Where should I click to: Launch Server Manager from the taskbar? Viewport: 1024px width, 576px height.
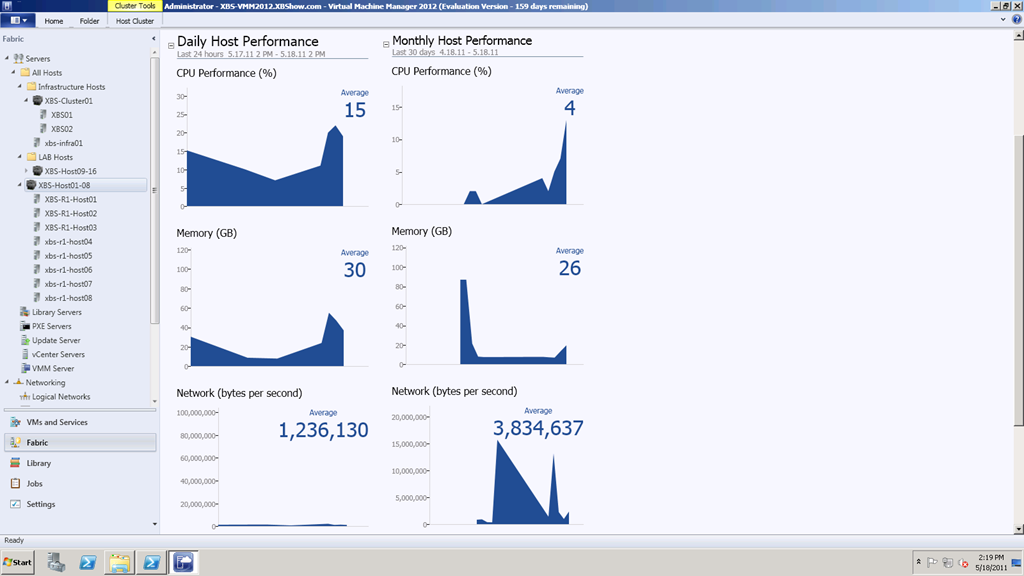pos(56,562)
